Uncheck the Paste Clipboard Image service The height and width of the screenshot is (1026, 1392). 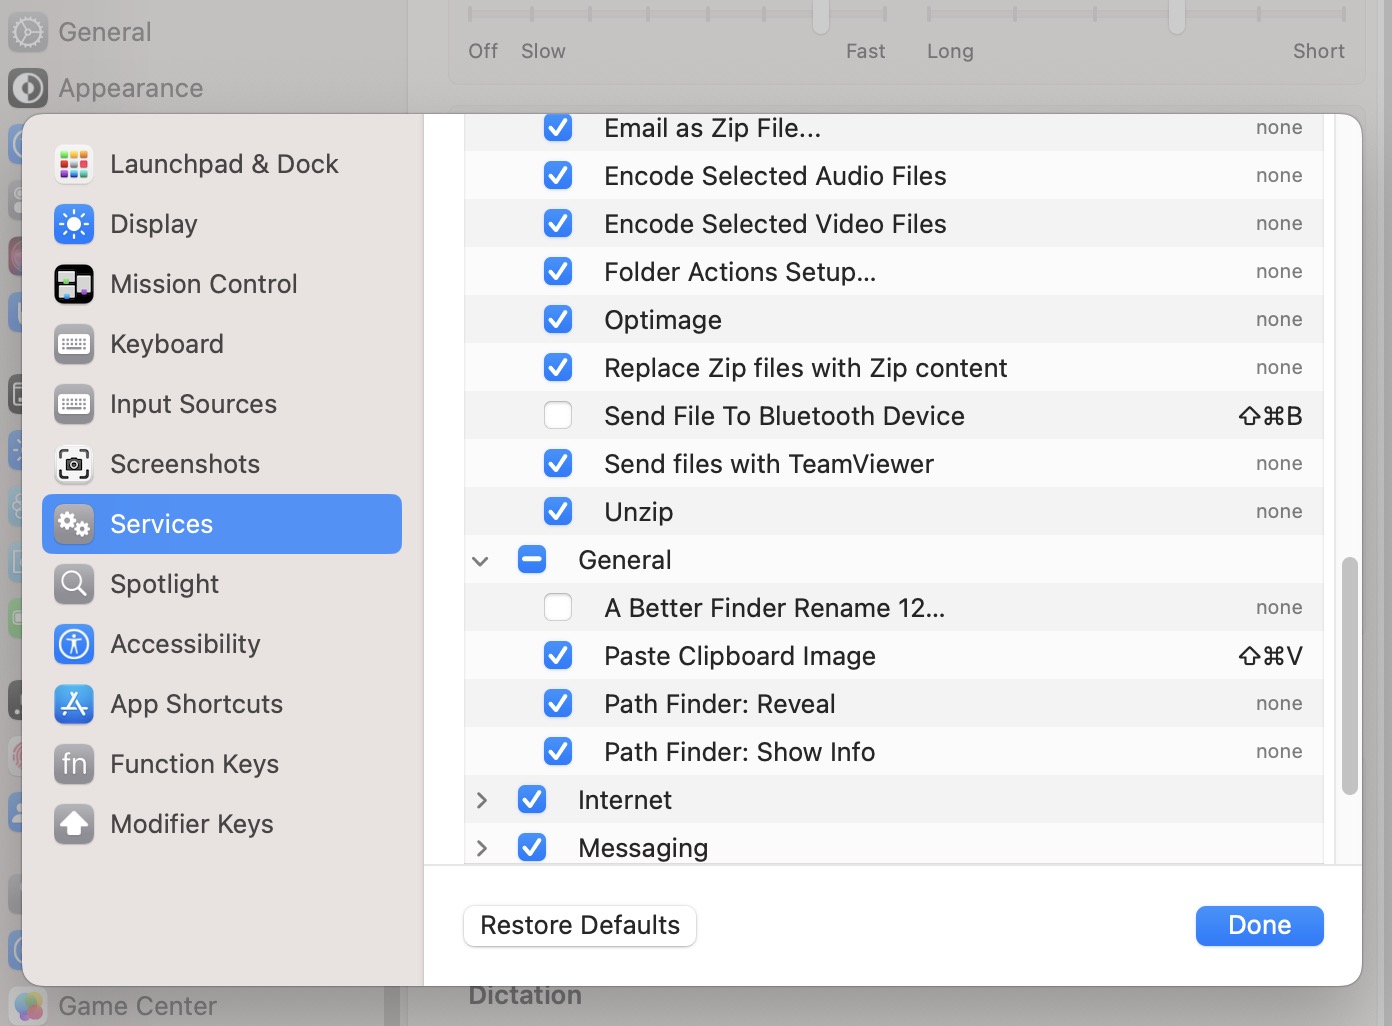tap(558, 655)
